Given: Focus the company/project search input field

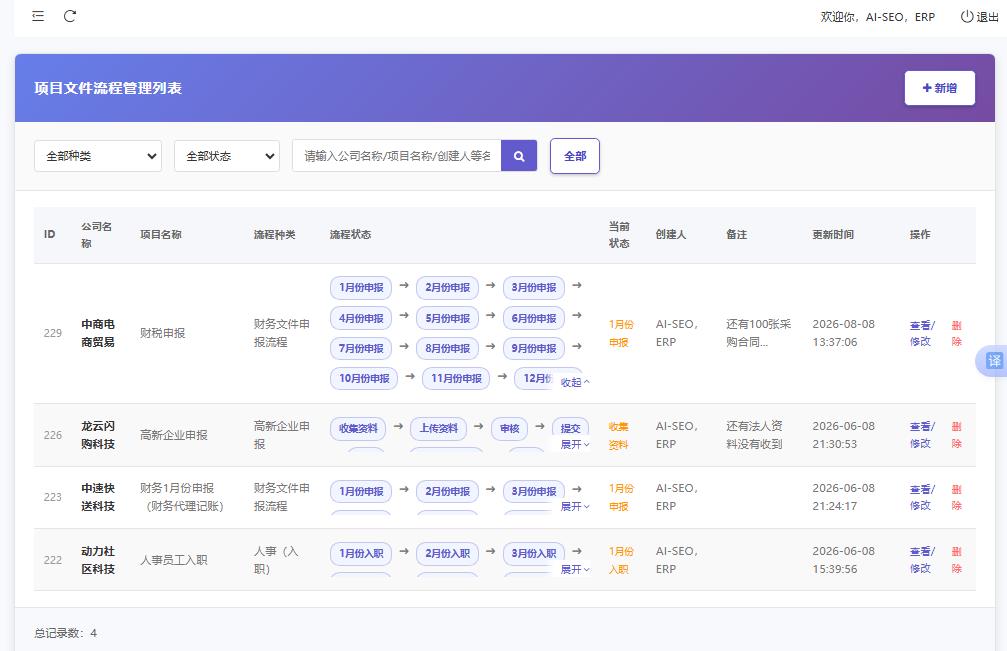Looking at the screenshot, I should (x=397, y=156).
